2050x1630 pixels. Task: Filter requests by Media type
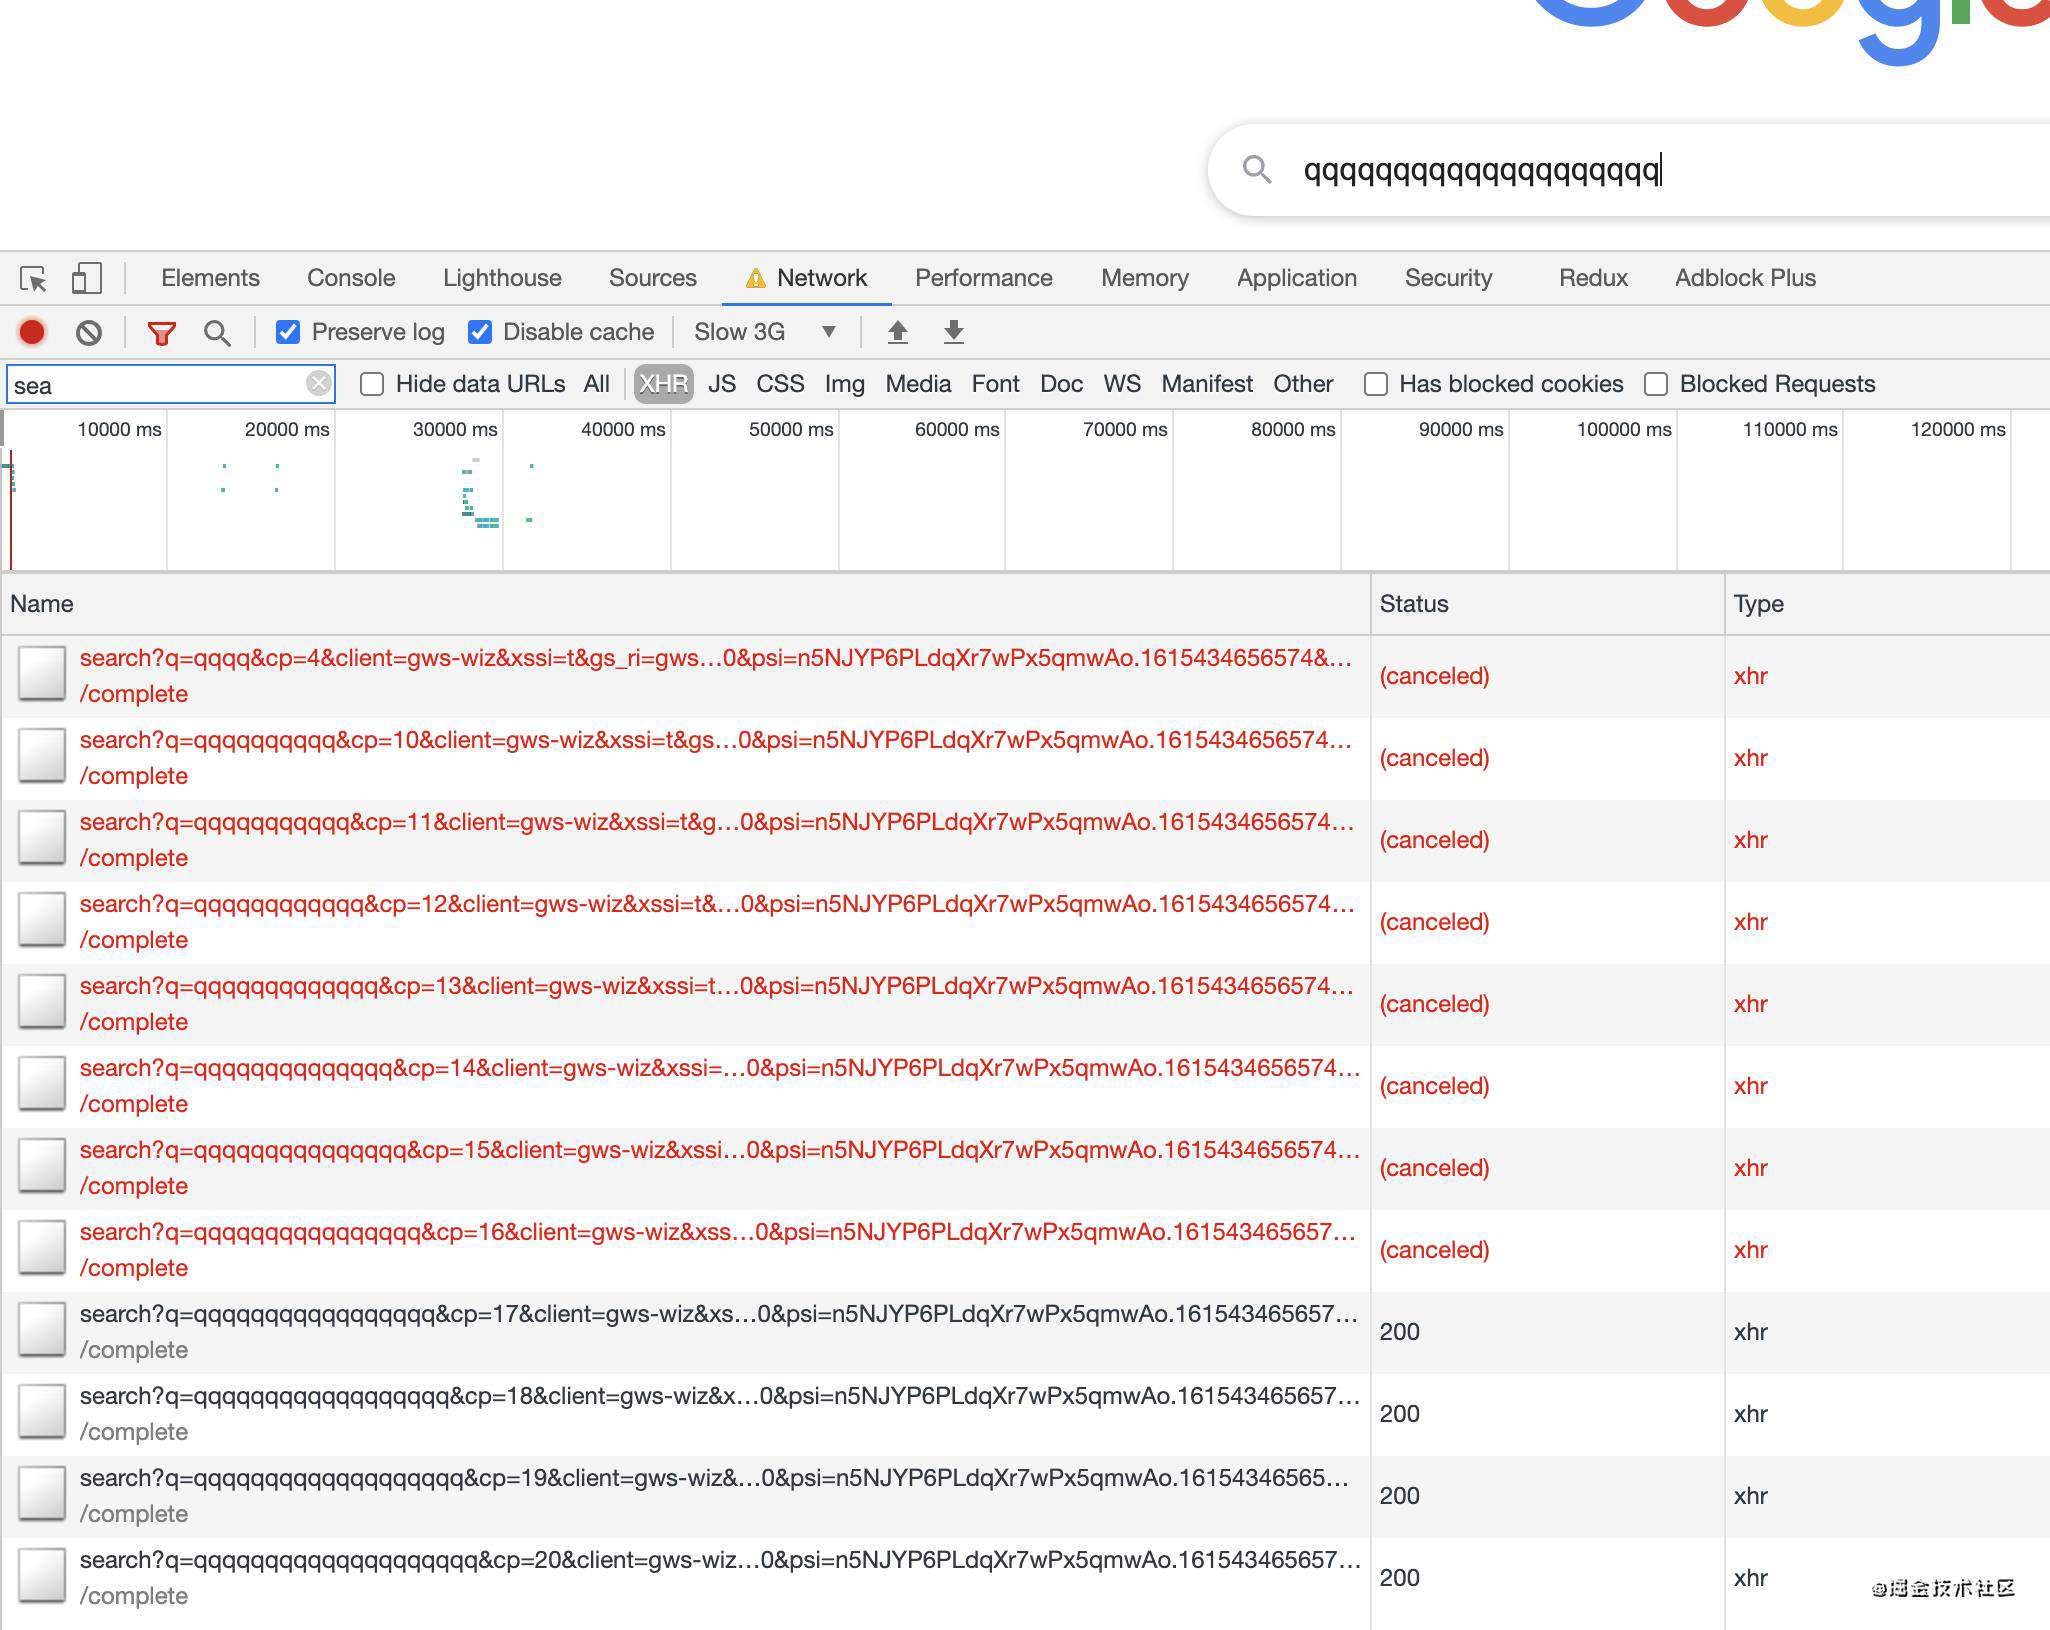click(918, 384)
